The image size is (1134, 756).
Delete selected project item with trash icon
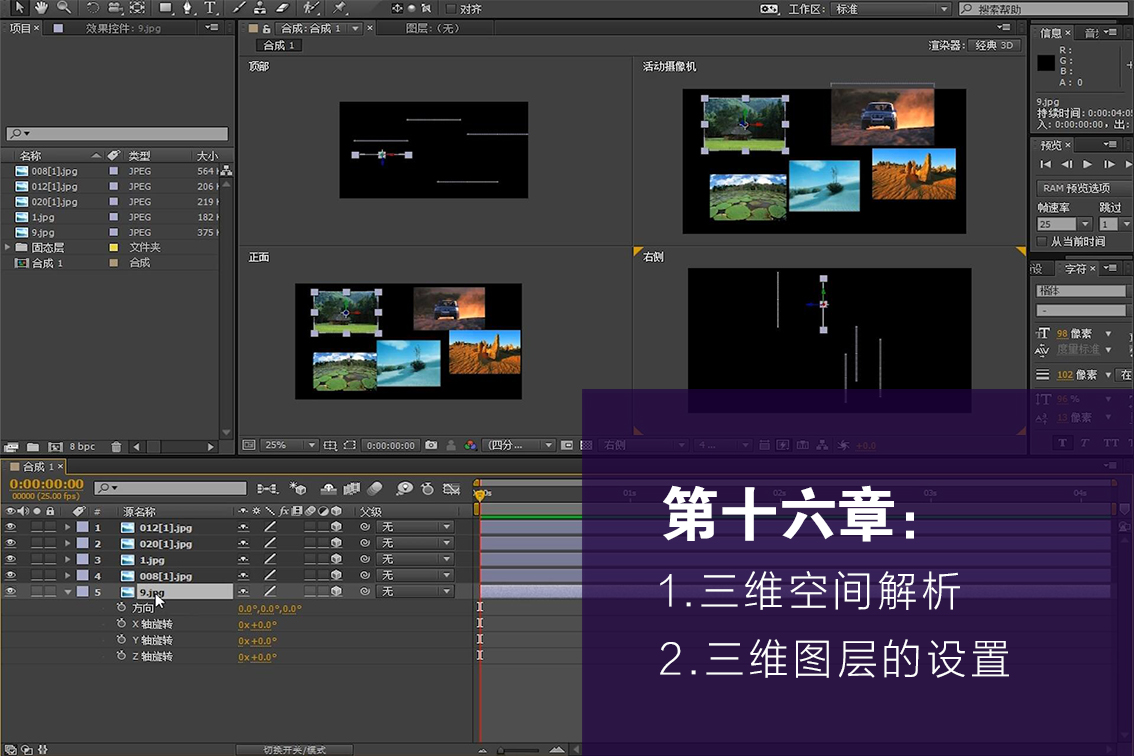point(116,447)
